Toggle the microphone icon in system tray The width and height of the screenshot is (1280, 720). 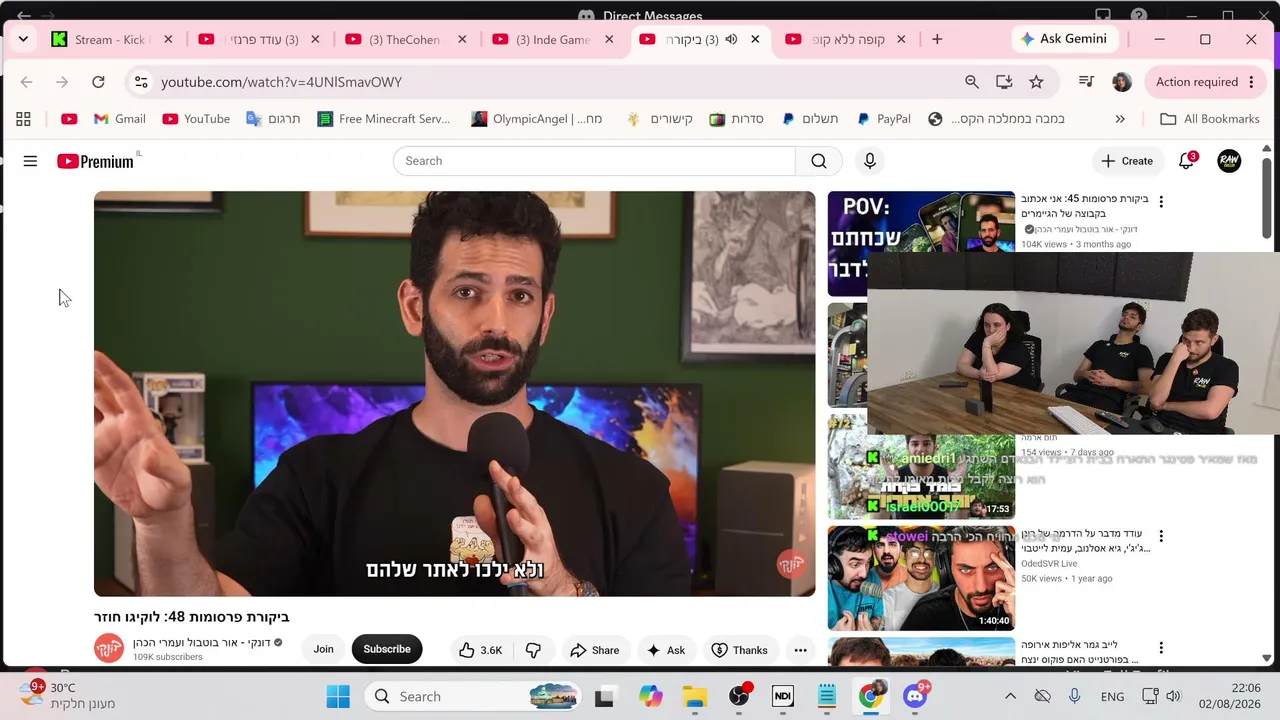click(1075, 696)
